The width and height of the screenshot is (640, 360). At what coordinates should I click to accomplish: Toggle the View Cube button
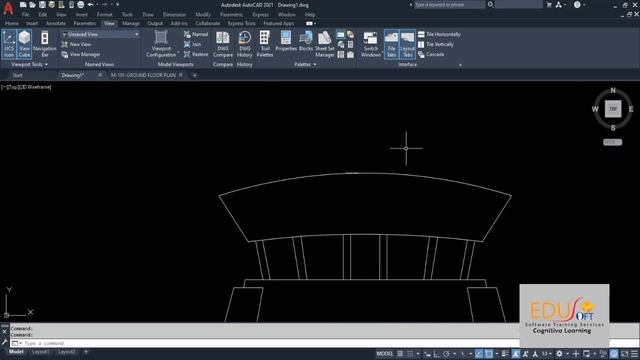(x=24, y=44)
